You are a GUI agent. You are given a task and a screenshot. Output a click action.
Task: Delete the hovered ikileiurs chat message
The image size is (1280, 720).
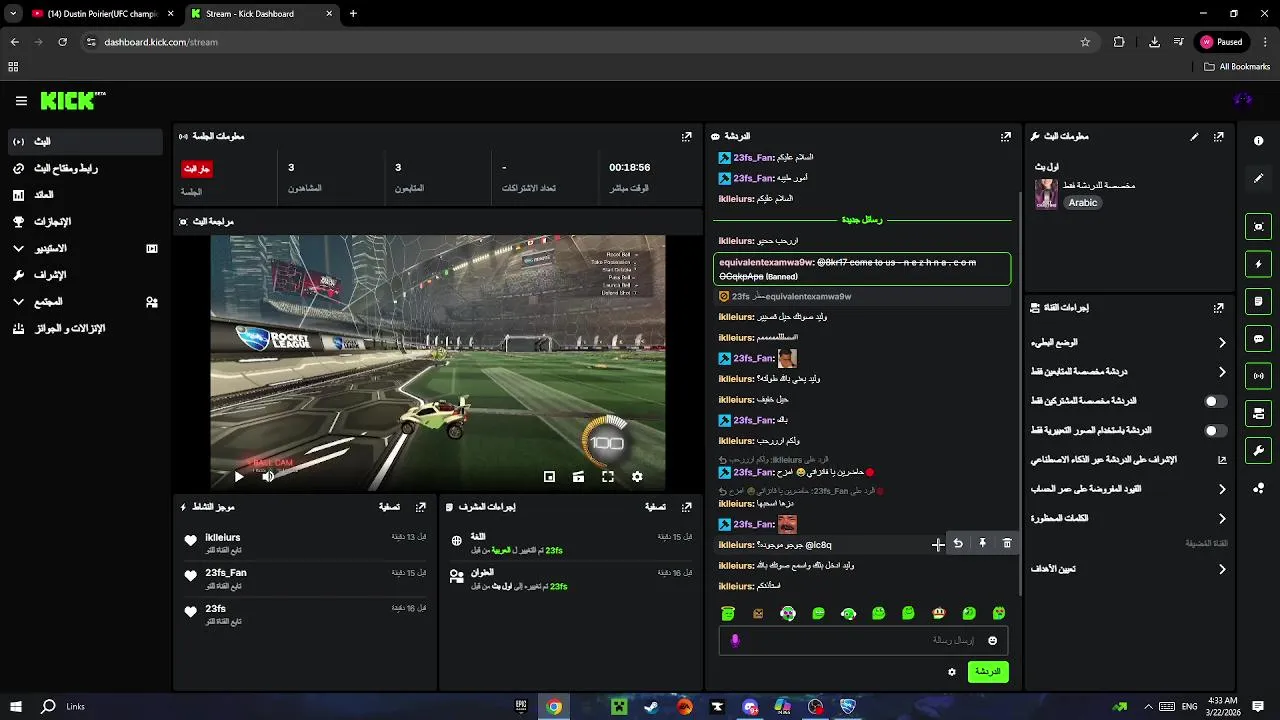click(x=1007, y=543)
